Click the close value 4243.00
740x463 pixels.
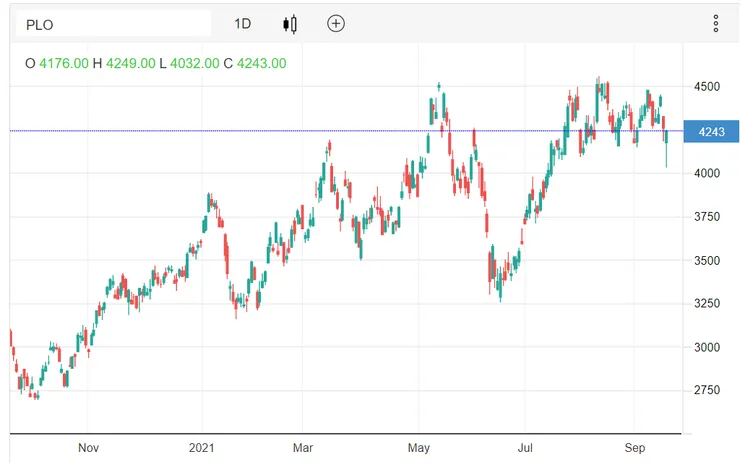pos(261,63)
